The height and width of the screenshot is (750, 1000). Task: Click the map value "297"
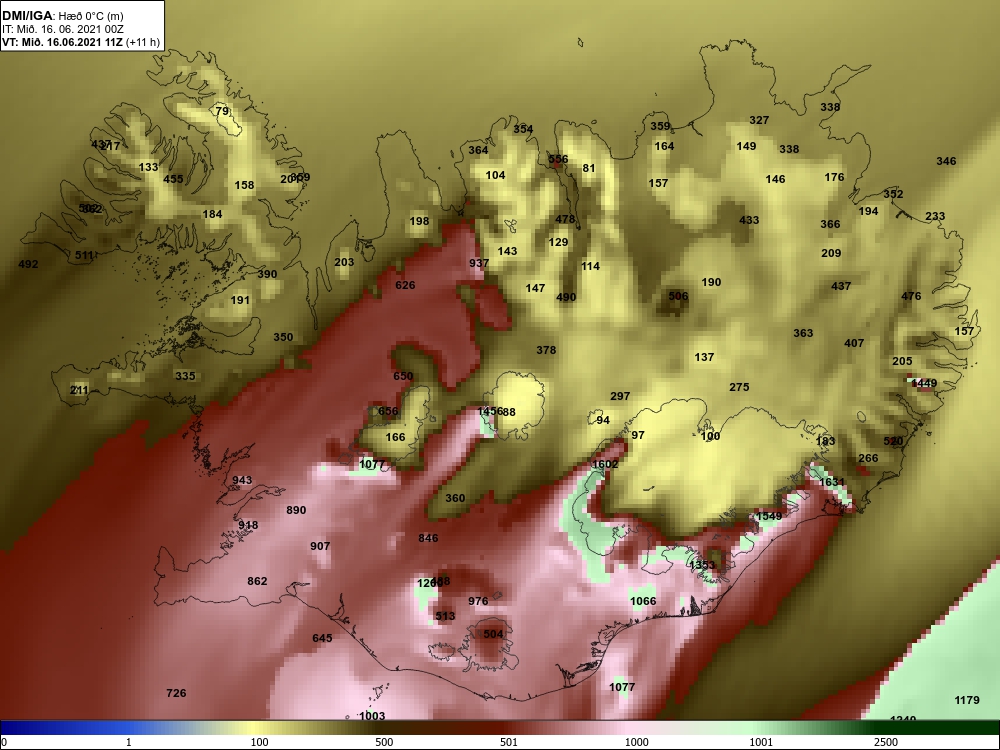[x=620, y=397]
